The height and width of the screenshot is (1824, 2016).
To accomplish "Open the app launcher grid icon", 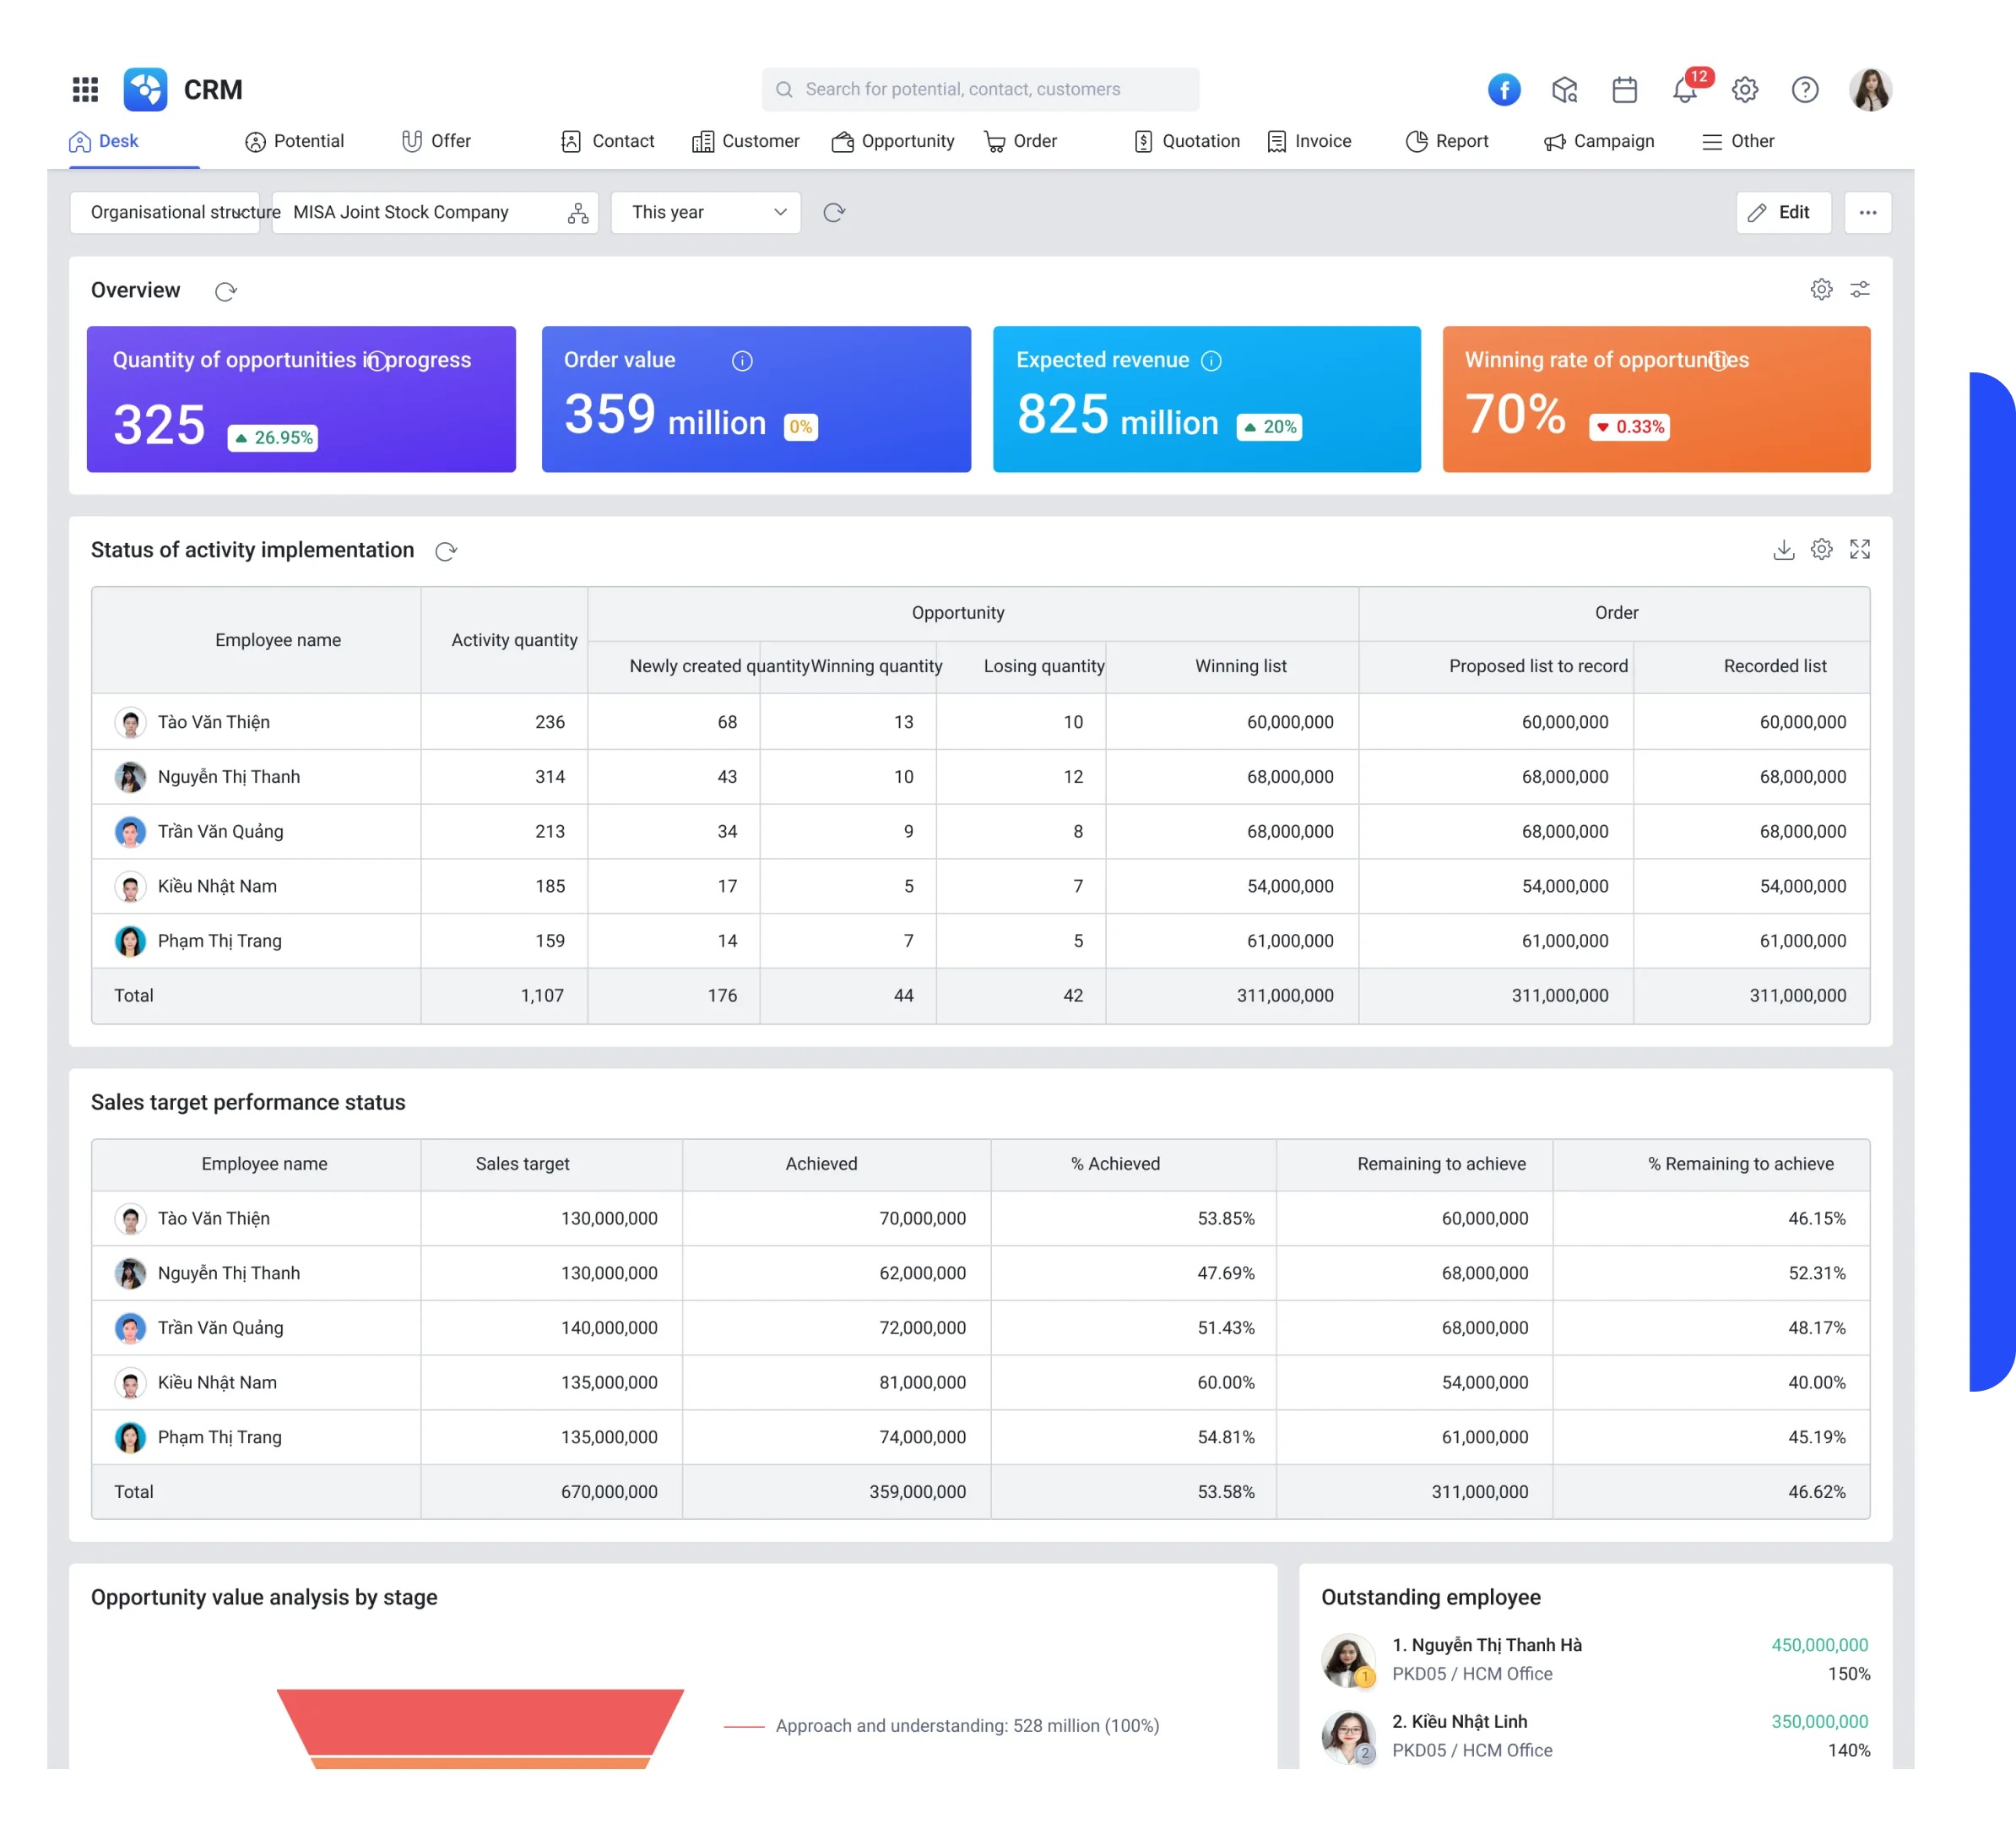I will pos(86,89).
